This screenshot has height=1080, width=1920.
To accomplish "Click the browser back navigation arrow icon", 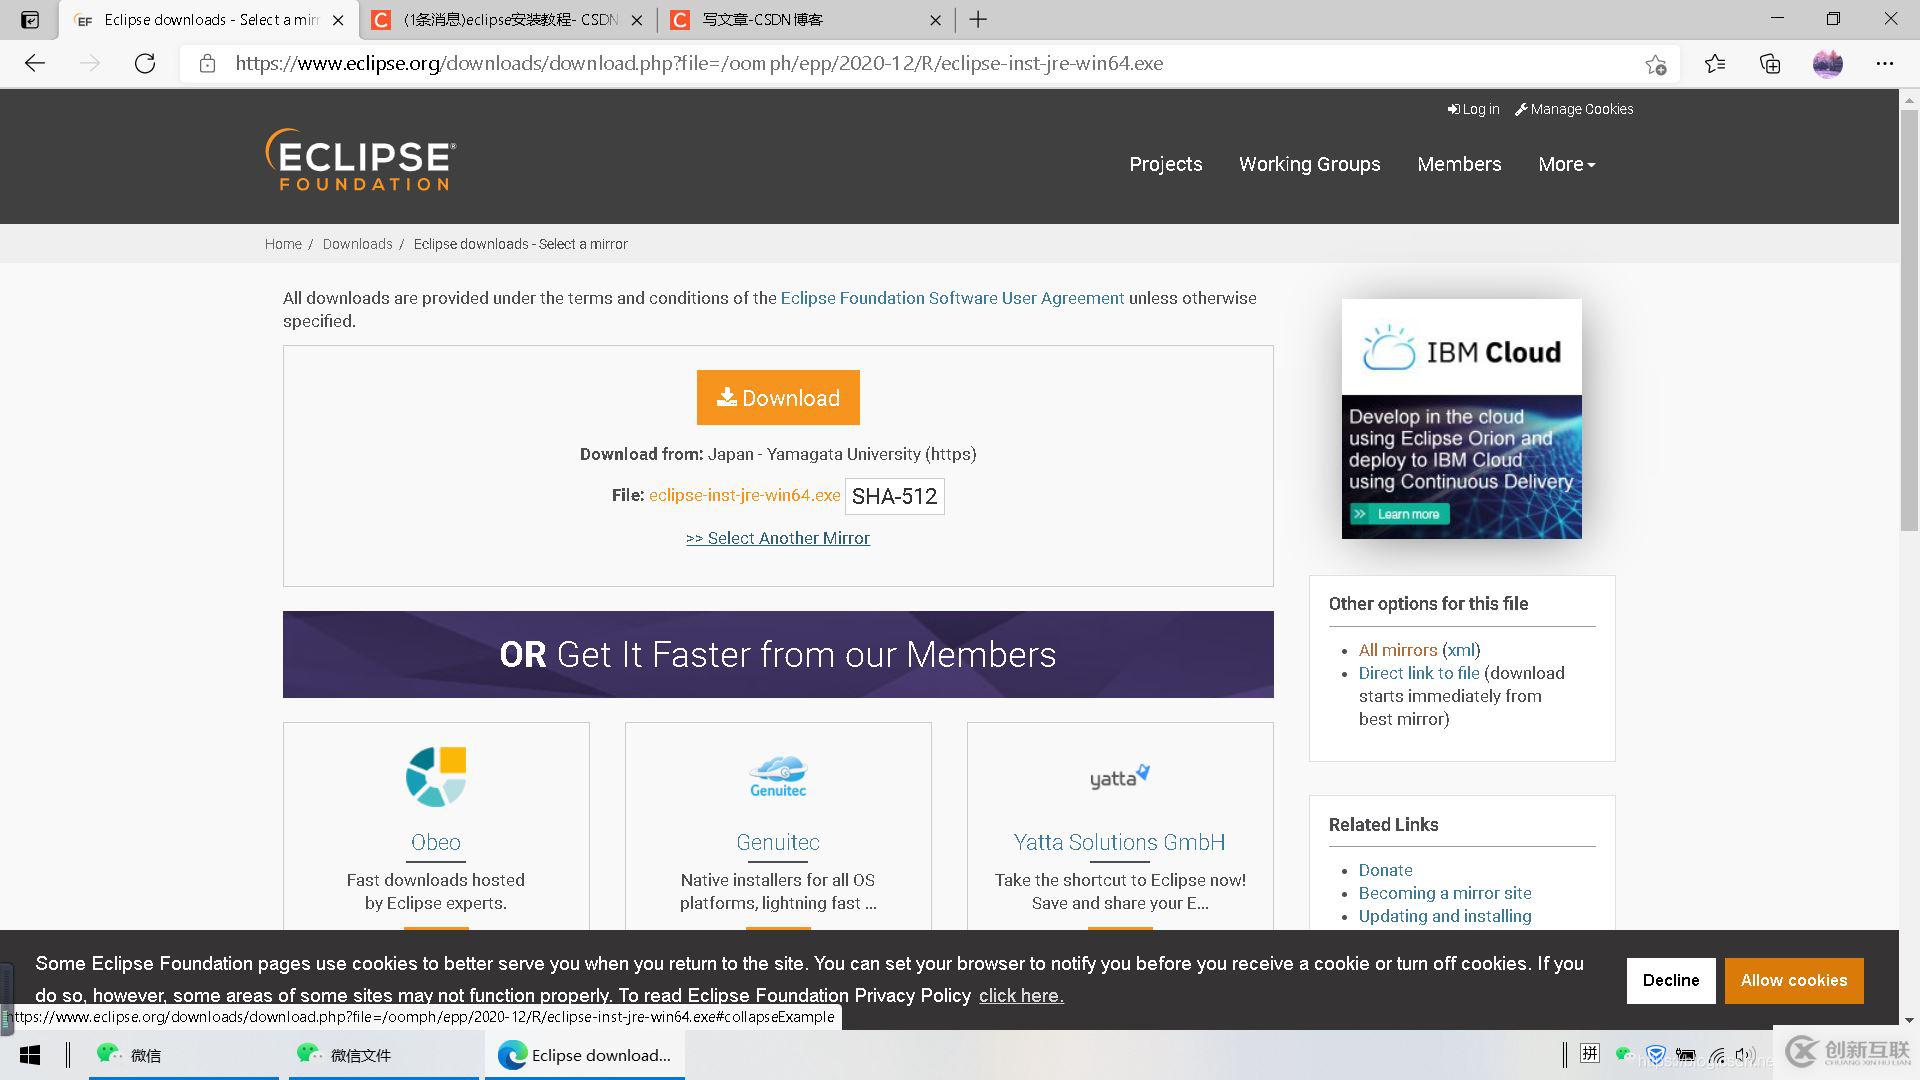I will pyautogui.click(x=36, y=62).
